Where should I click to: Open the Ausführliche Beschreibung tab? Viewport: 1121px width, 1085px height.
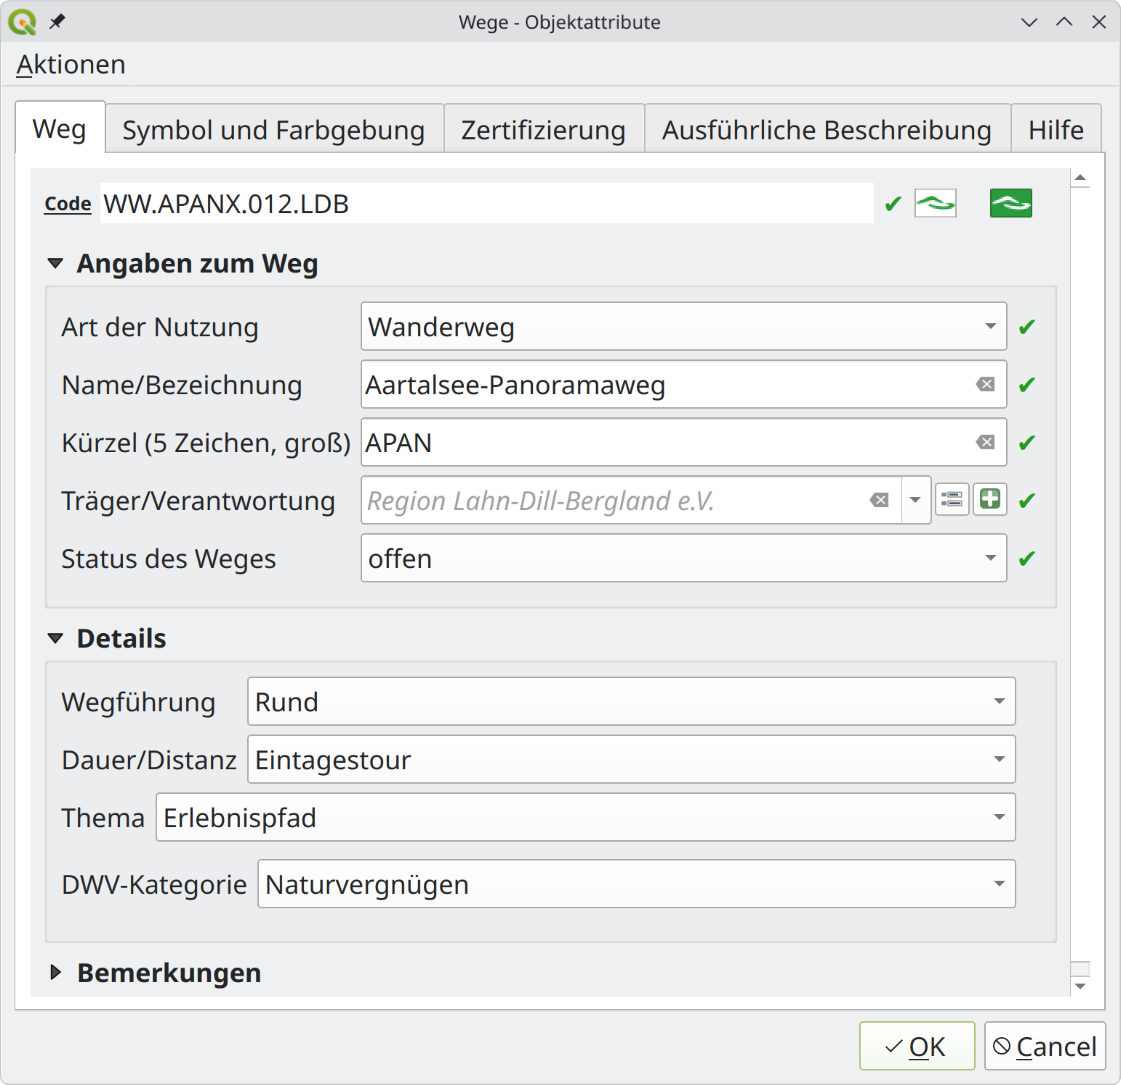(x=826, y=129)
